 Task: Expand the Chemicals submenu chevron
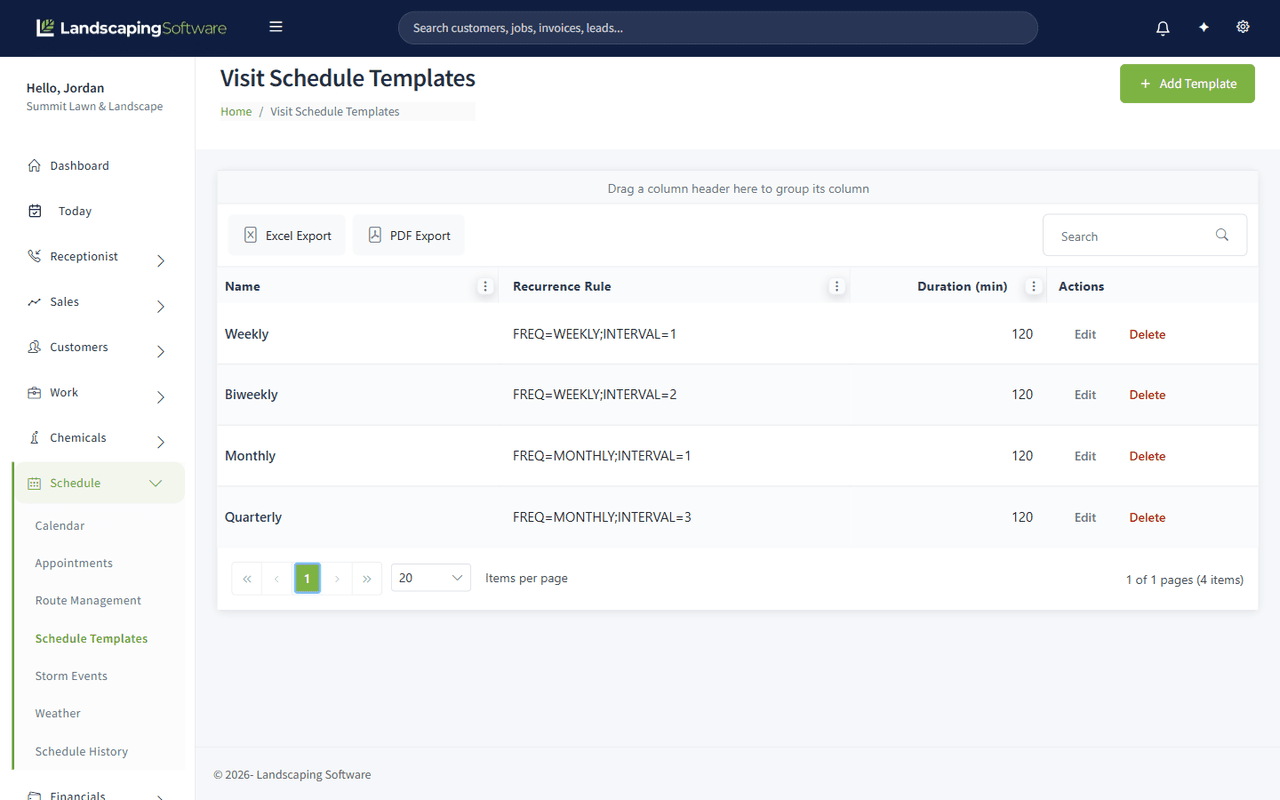[x=161, y=442]
